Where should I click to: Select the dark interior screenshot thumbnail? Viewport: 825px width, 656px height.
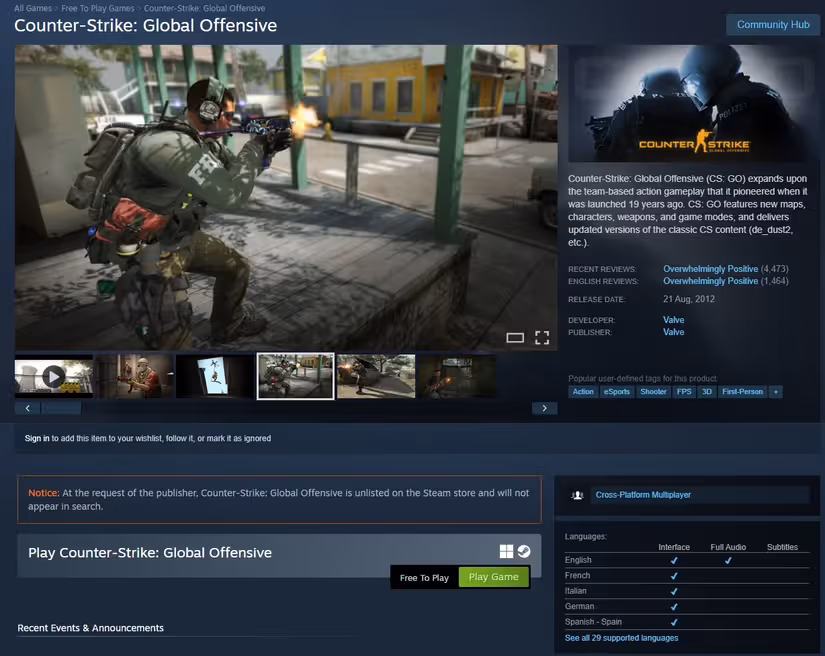pos(456,376)
